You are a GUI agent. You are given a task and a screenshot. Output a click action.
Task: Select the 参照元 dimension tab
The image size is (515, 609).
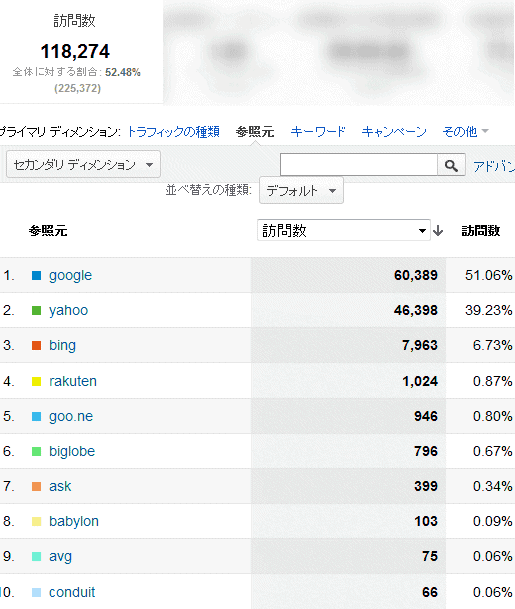point(255,132)
